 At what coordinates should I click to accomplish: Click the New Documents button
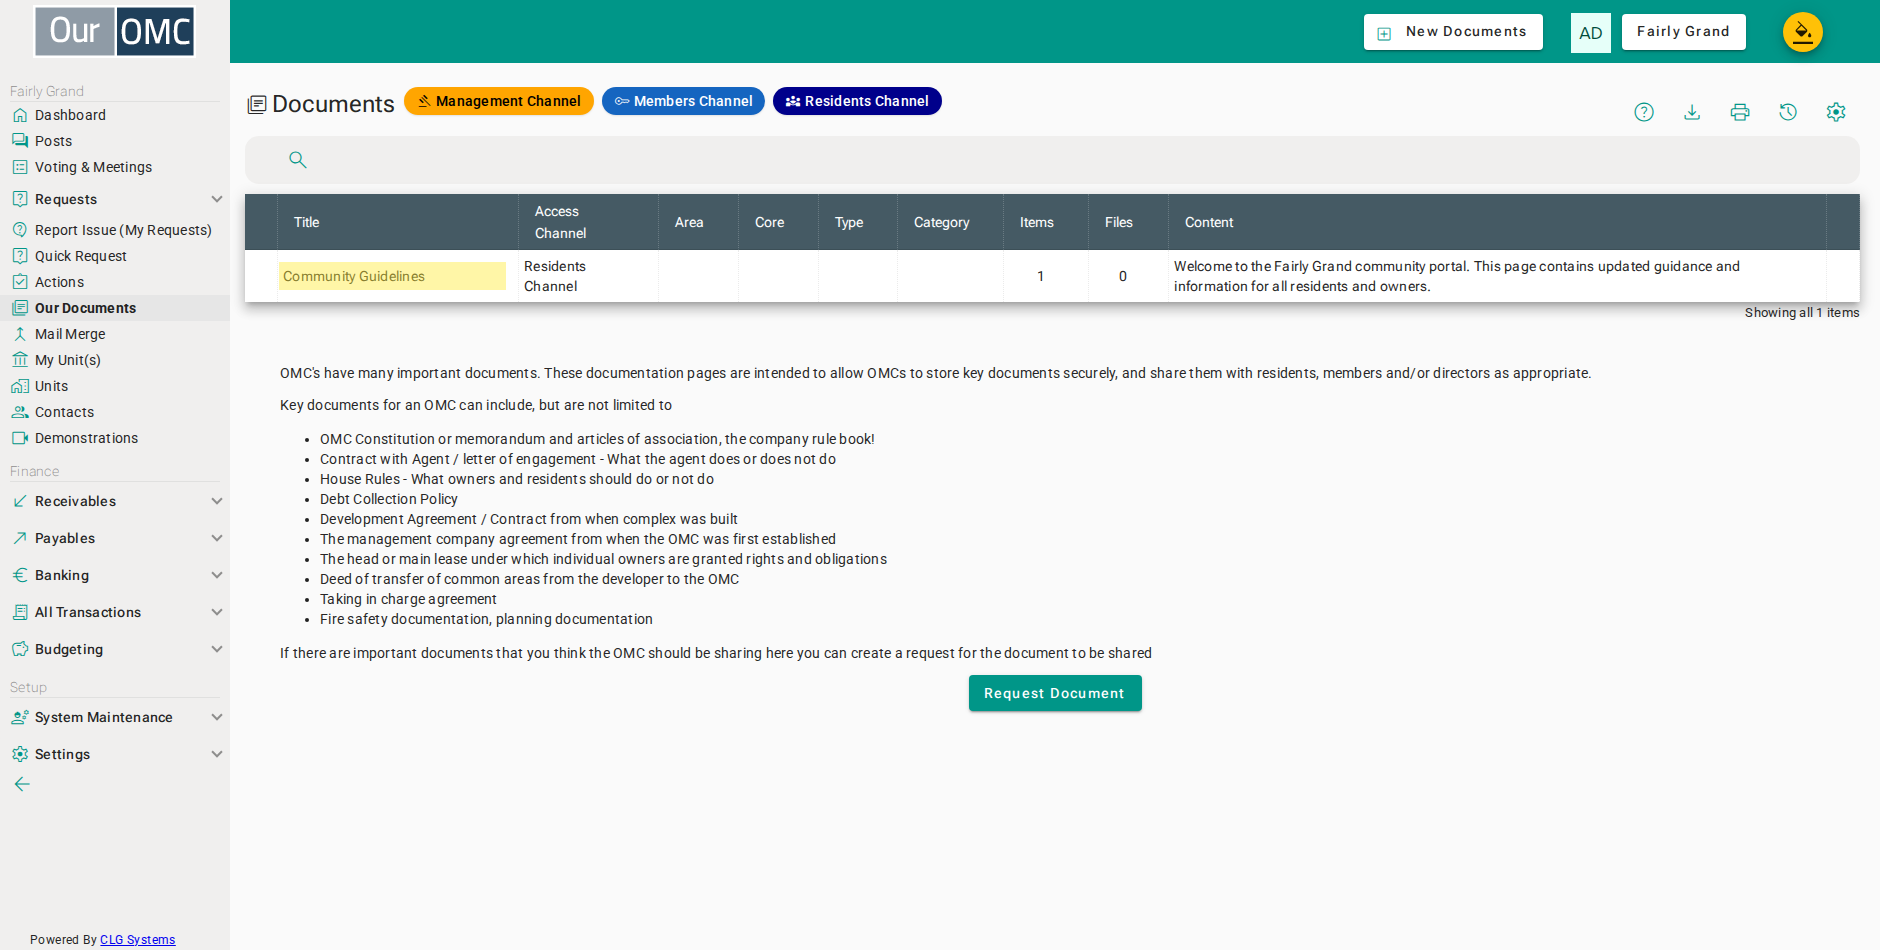click(1453, 32)
